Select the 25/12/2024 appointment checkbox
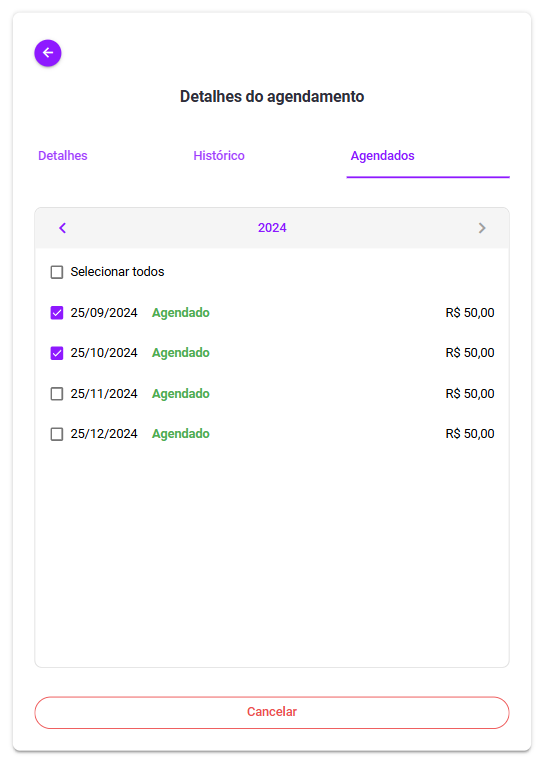The width and height of the screenshot is (546, 764). coord(57,434)
